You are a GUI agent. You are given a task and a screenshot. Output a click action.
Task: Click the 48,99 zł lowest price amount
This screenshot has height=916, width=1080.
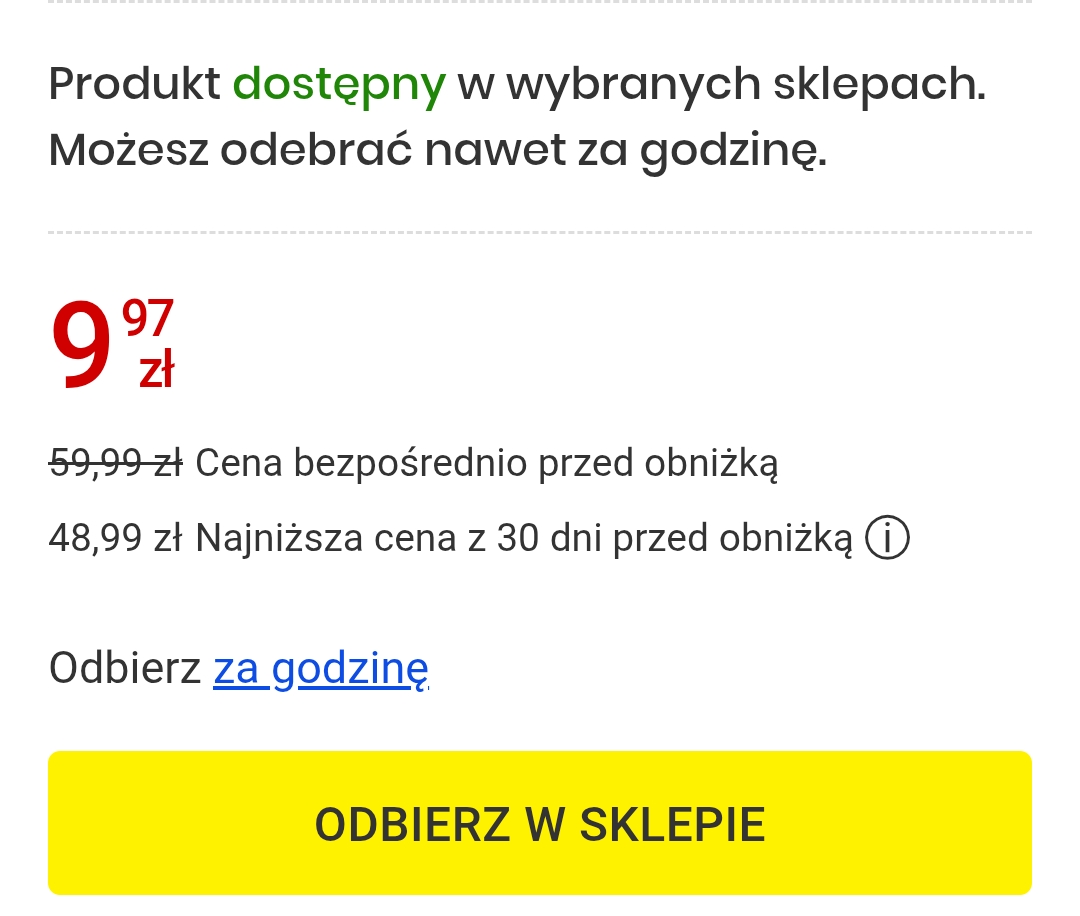(x=115, y=539)
